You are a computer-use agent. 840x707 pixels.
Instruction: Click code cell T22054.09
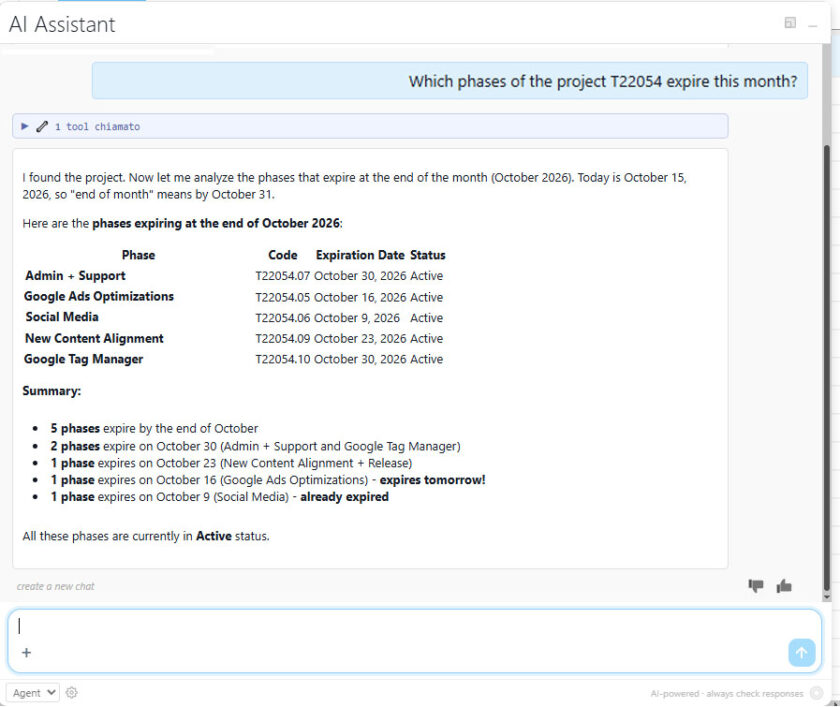(283, 339)
